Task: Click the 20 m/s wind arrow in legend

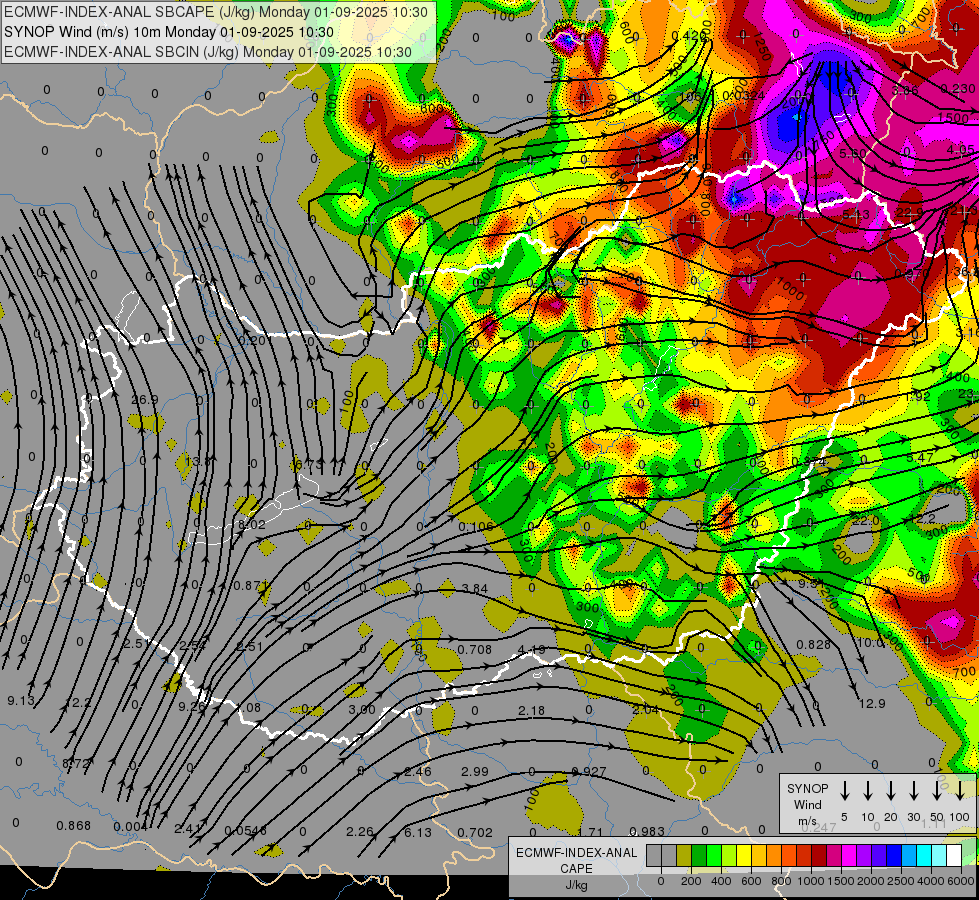Action: (x=891, y=790)
